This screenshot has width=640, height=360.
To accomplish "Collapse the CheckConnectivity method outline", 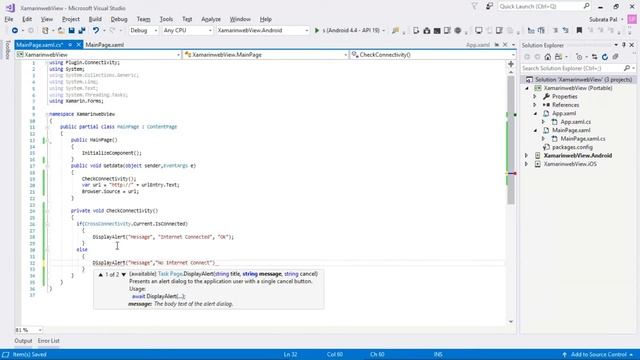I will tap(47, 211).
